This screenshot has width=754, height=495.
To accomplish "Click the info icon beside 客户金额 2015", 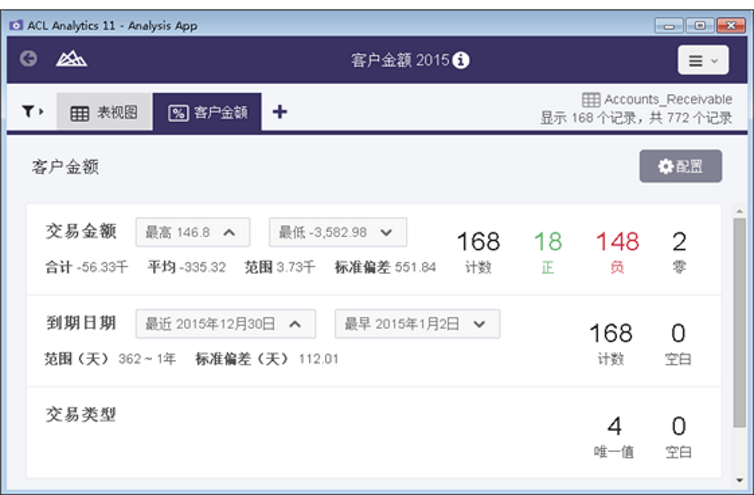I will pos(461,61).
